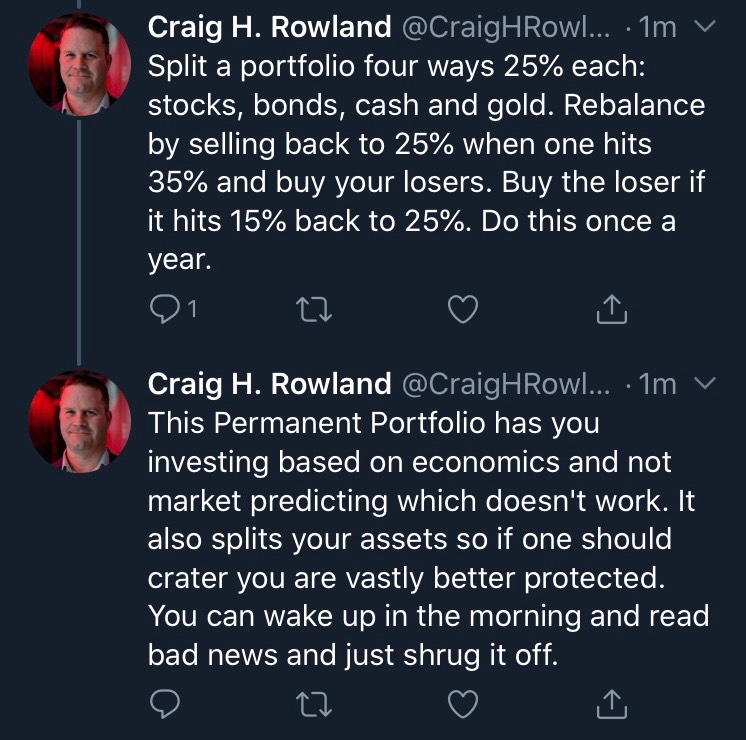Select the 1m timestamp of the first tweet

[x=658, y=28]
